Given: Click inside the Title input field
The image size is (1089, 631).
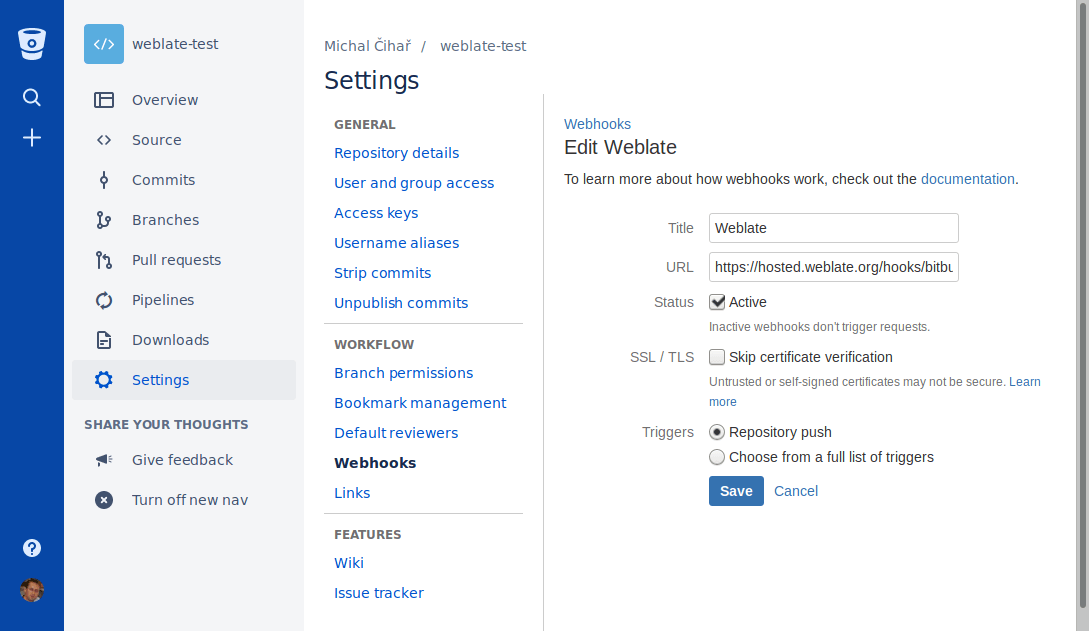Looking at the screenshot, I should tap(833, 228).
